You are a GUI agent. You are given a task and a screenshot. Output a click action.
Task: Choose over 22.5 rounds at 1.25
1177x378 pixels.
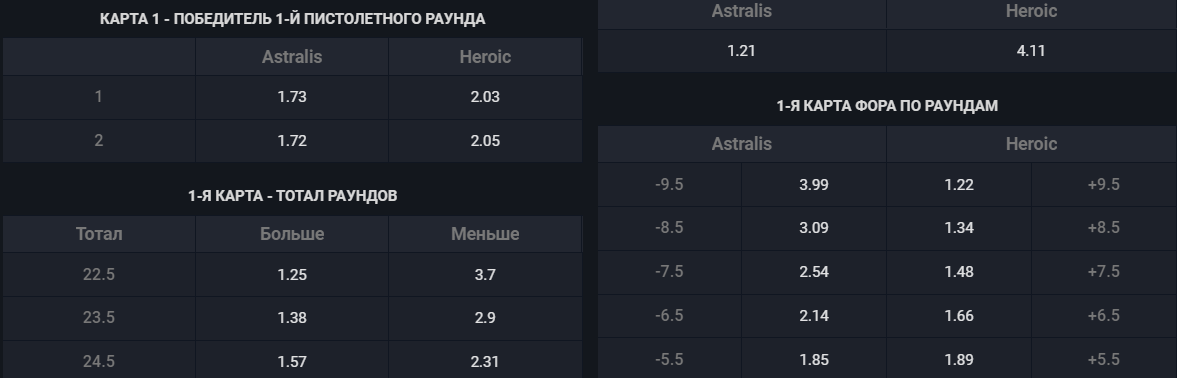coord(292,274)
